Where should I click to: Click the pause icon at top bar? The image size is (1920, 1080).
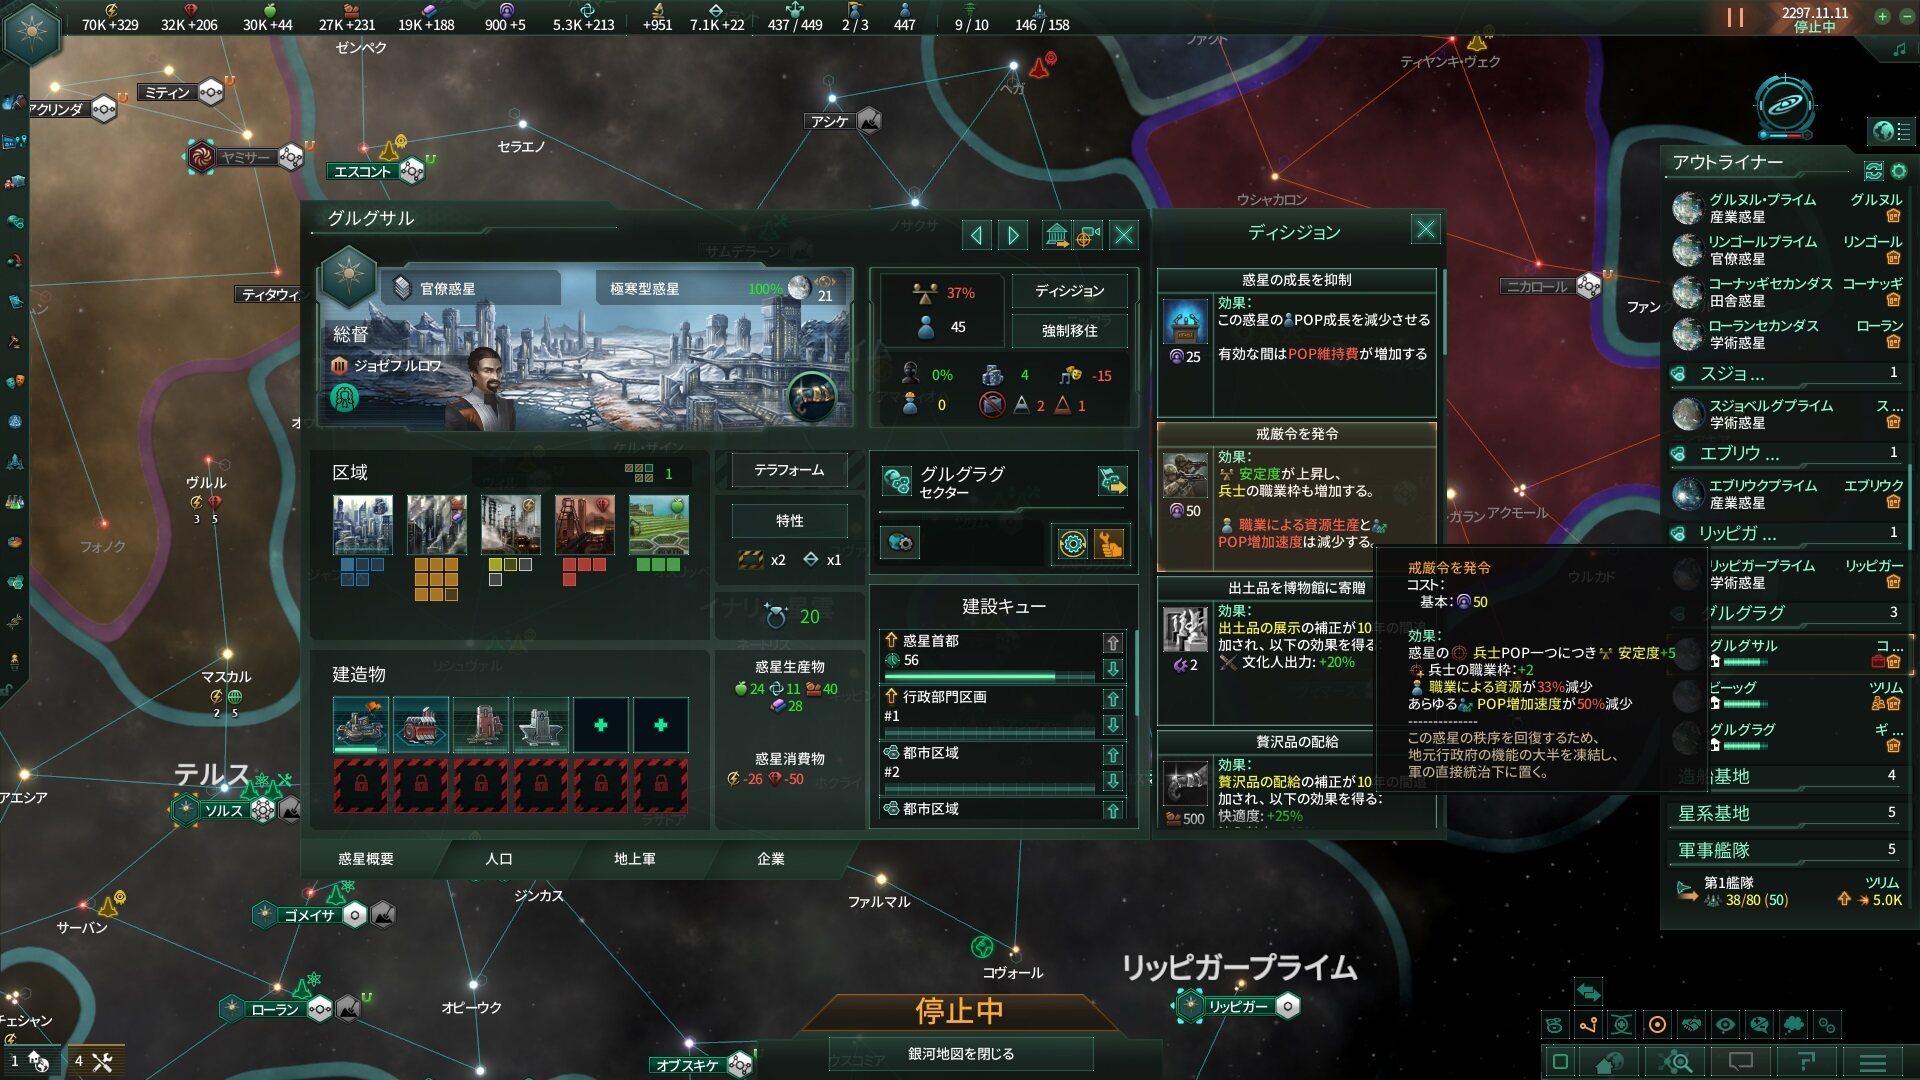pyautogui.click(x=1735, y=18)
